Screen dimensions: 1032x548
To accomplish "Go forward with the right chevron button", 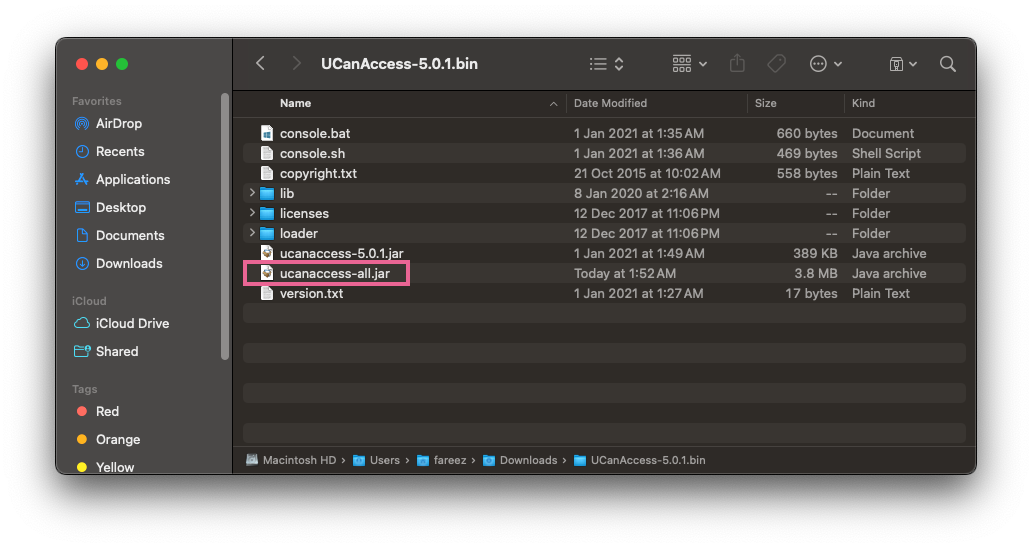I will click(296, 64).
